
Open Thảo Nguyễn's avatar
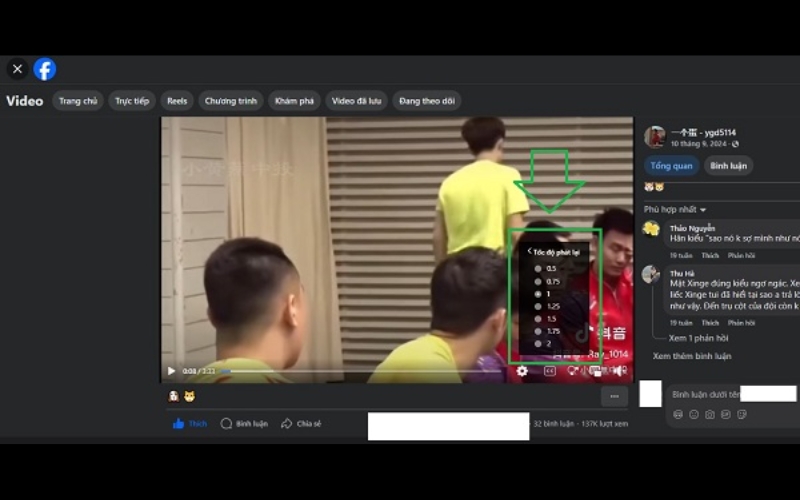tap(652, 229)
